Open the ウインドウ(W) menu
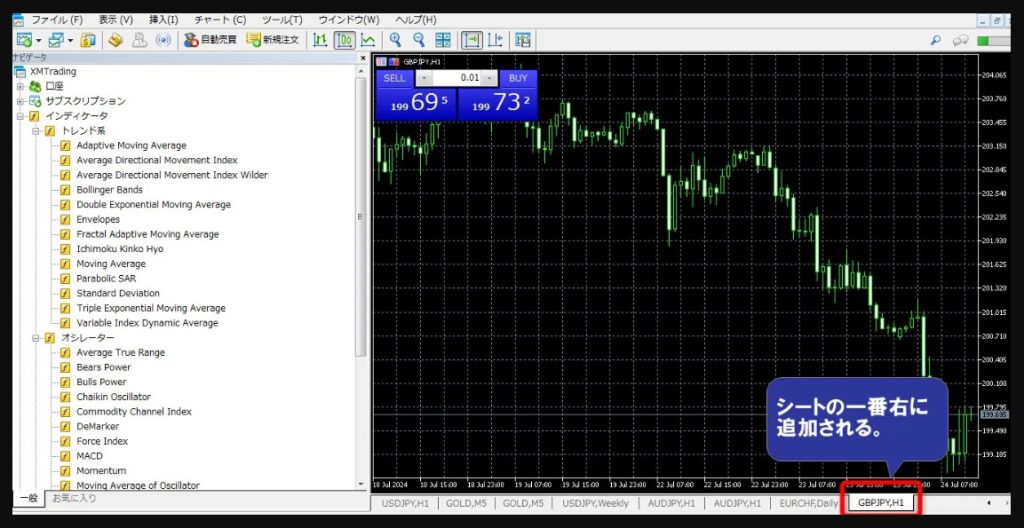 [349, 20]
